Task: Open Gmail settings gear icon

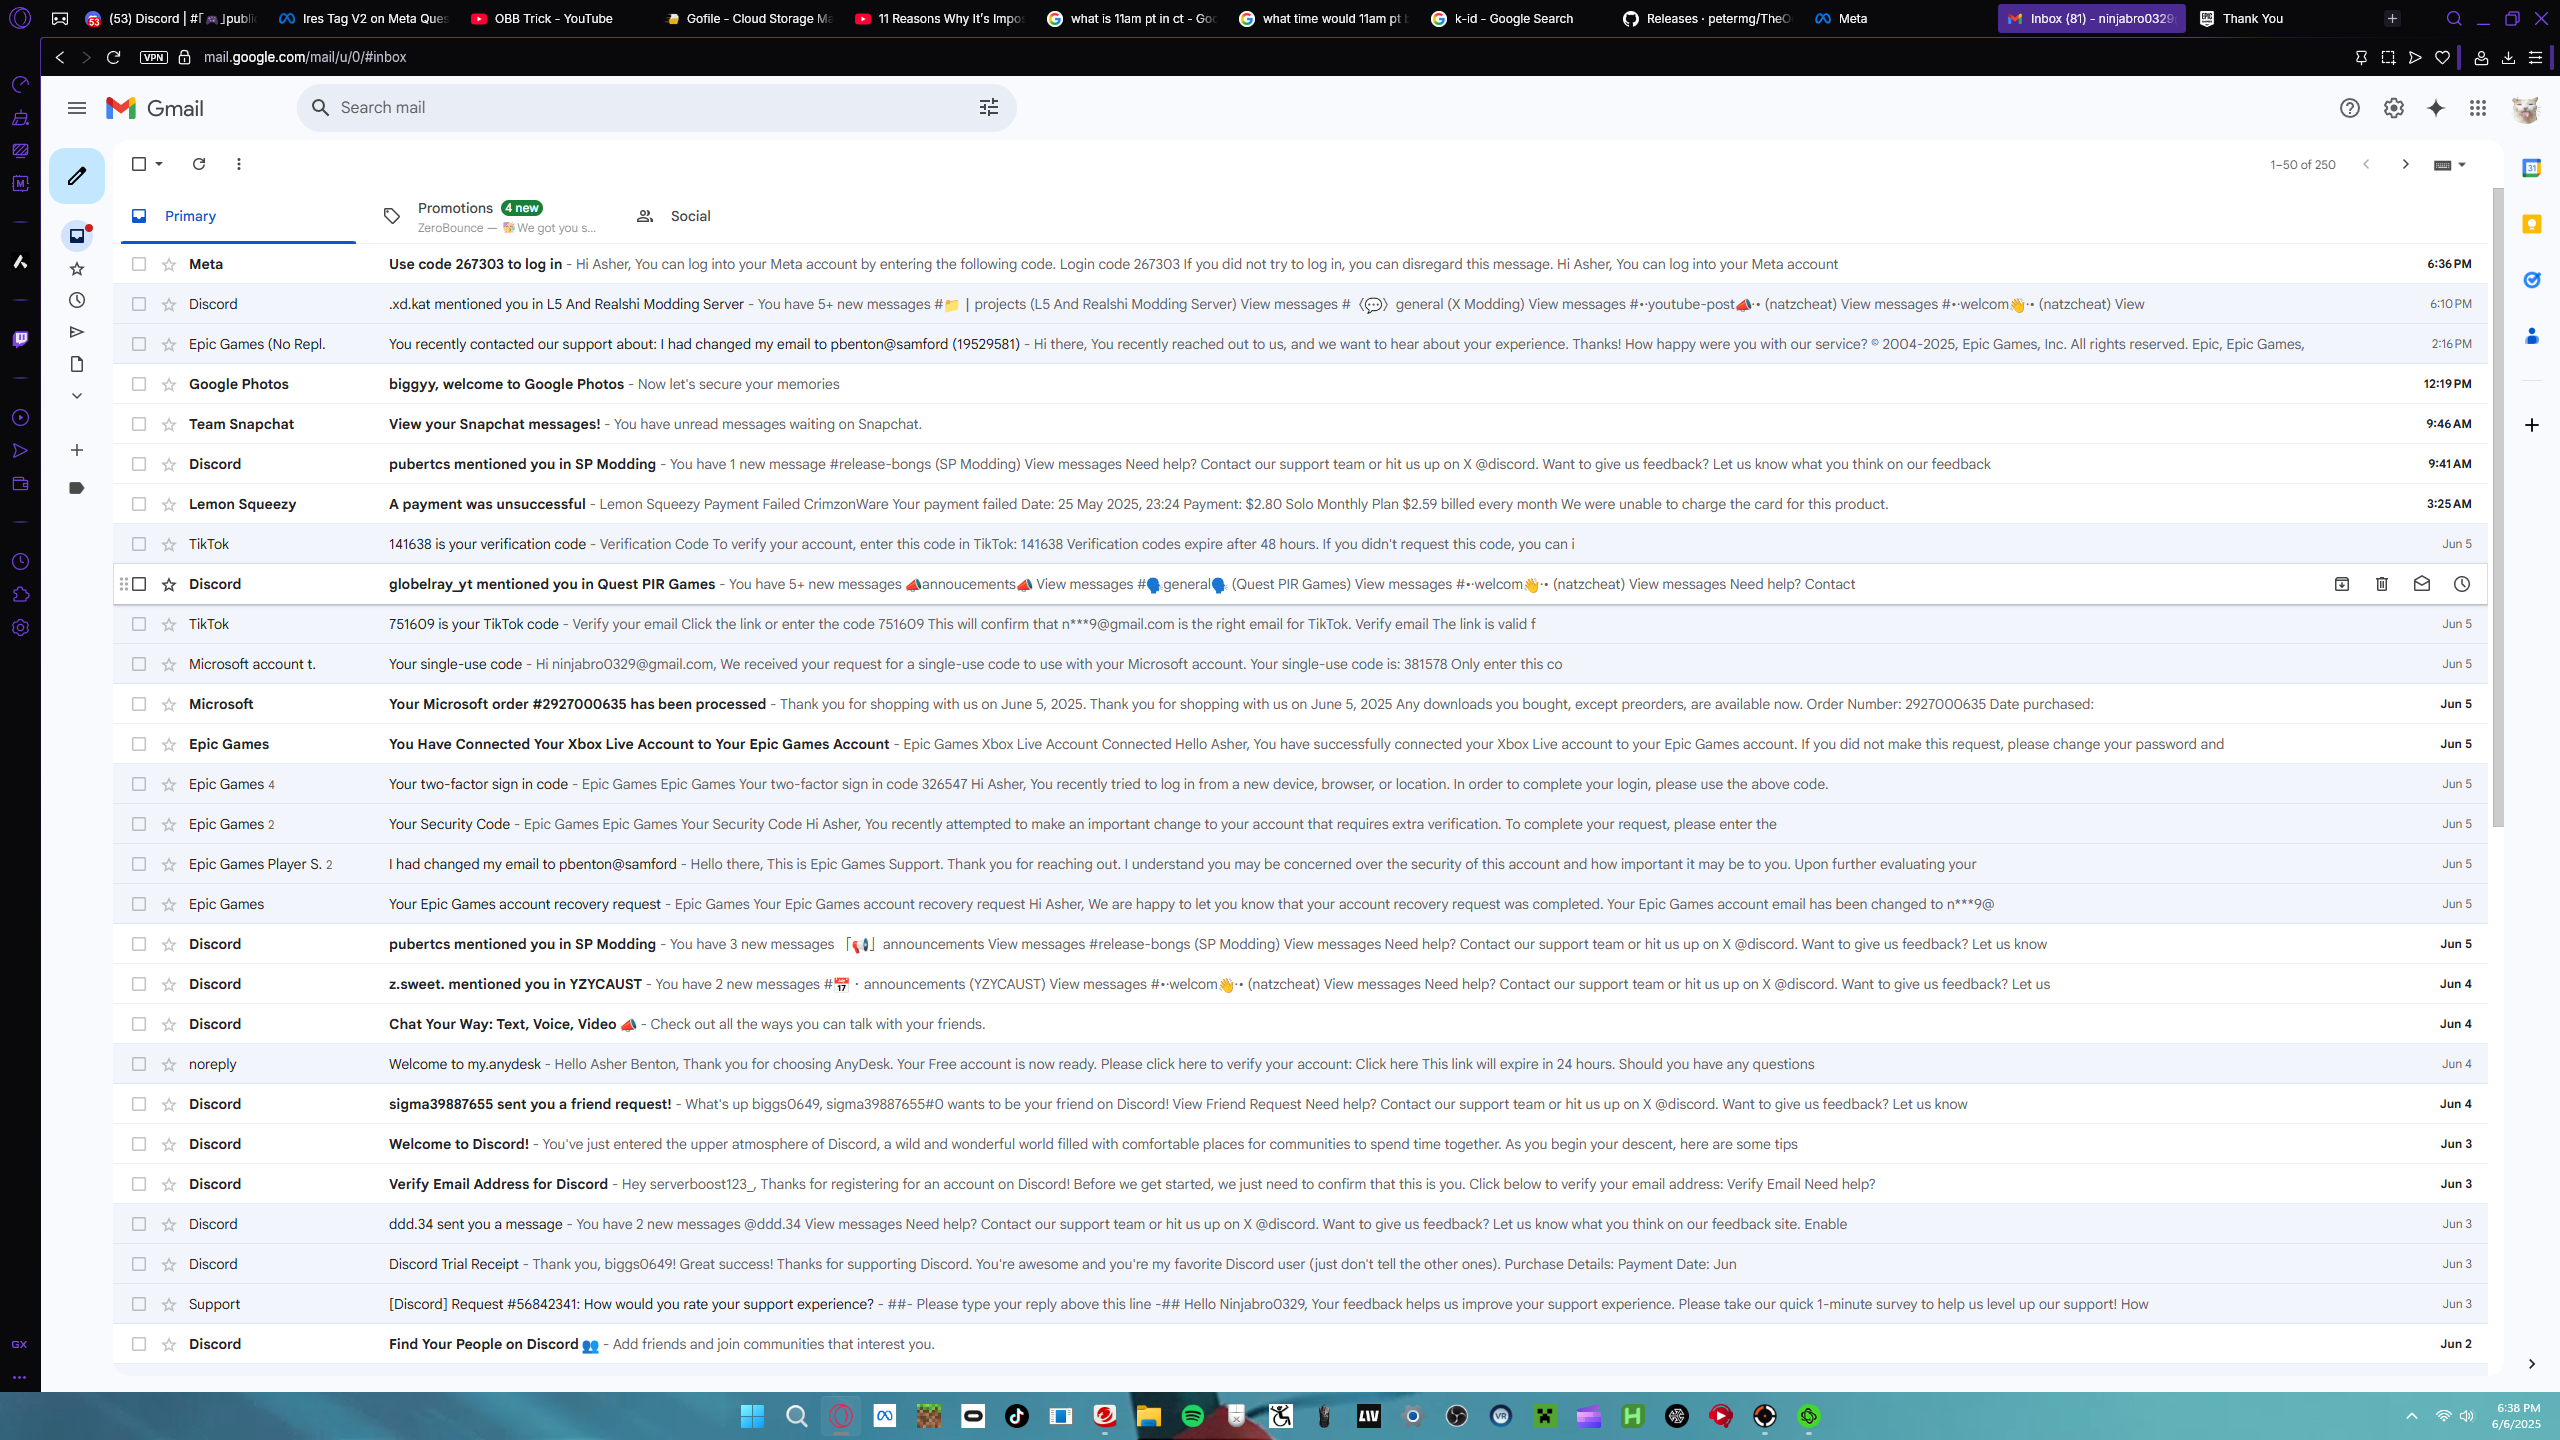Action: pyautogui.click(x=2394, y=108)
